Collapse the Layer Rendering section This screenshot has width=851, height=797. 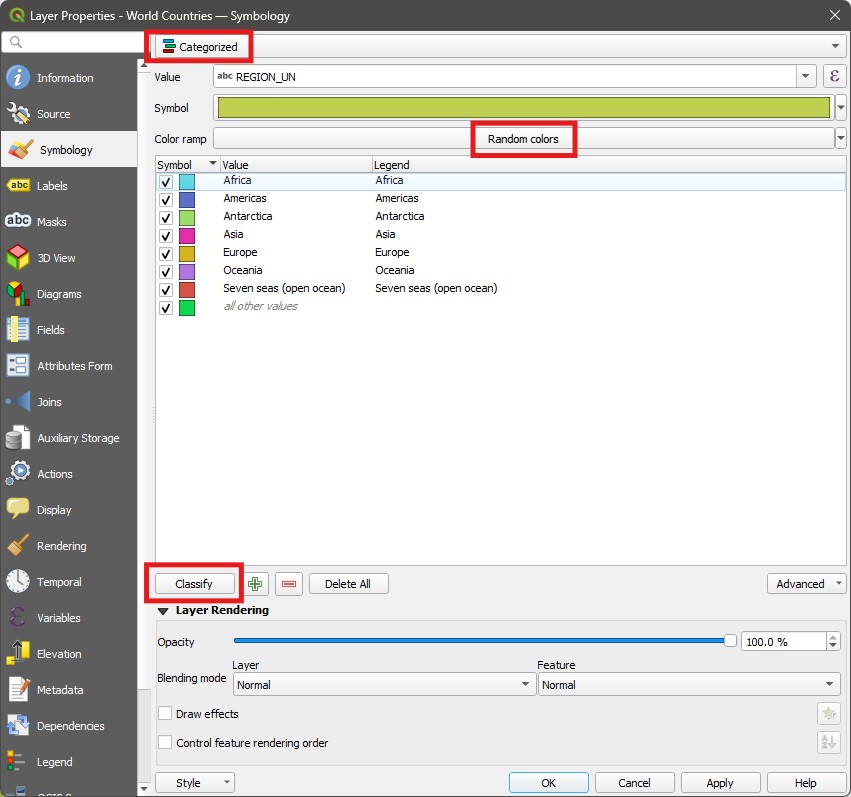(164, 610)
